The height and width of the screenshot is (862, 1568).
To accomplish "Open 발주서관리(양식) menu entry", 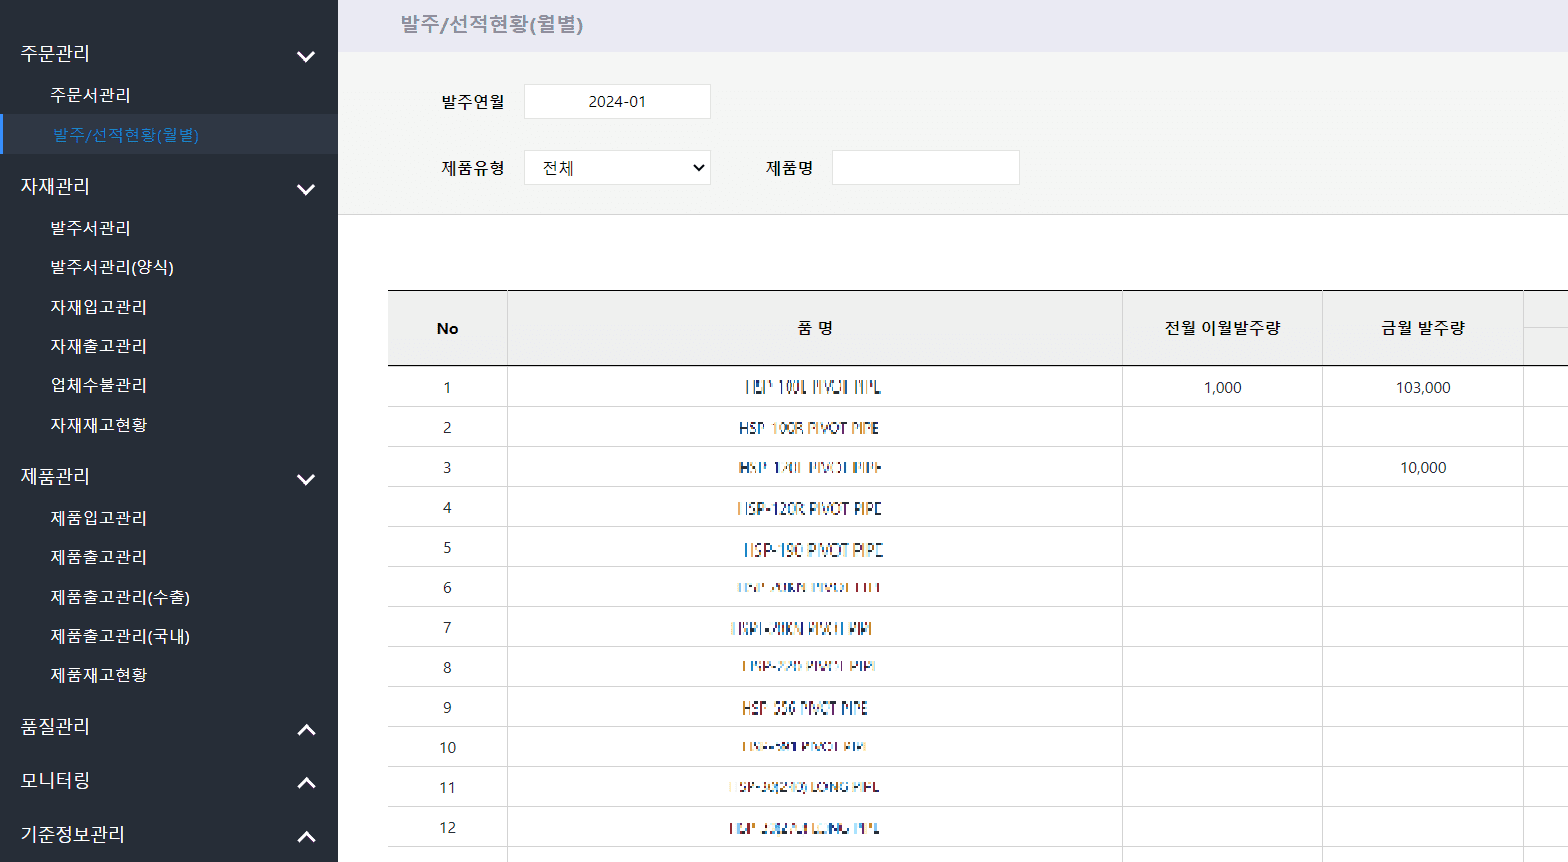I will [112, 267].
